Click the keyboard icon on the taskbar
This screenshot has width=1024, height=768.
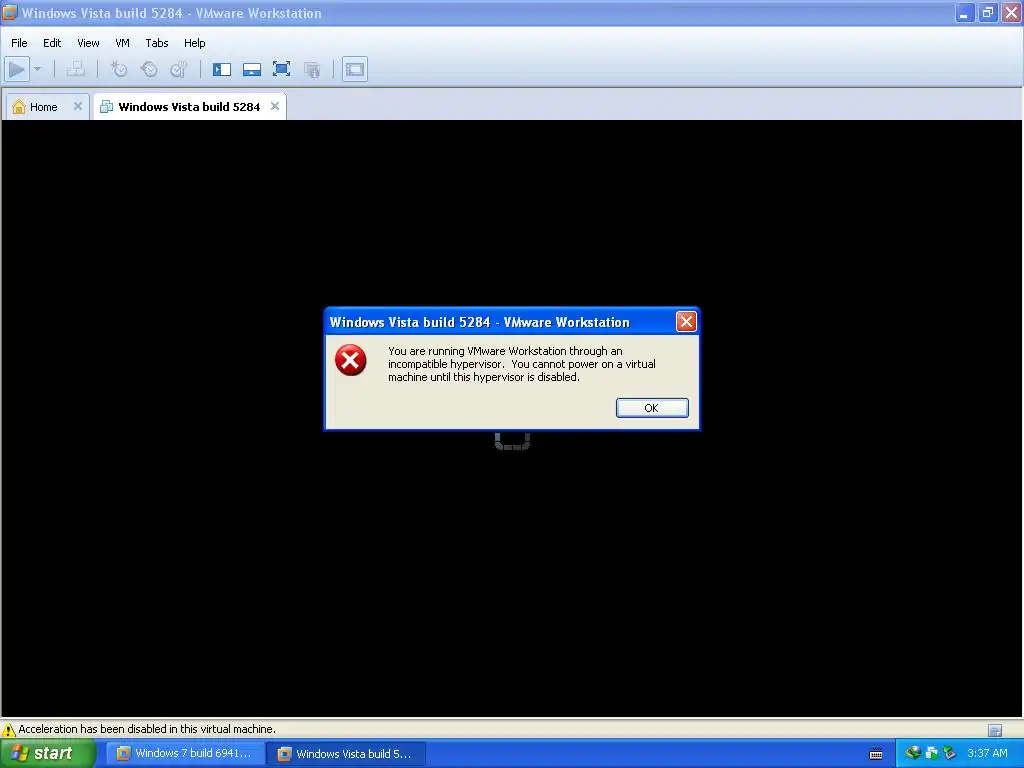pos(876,754)
